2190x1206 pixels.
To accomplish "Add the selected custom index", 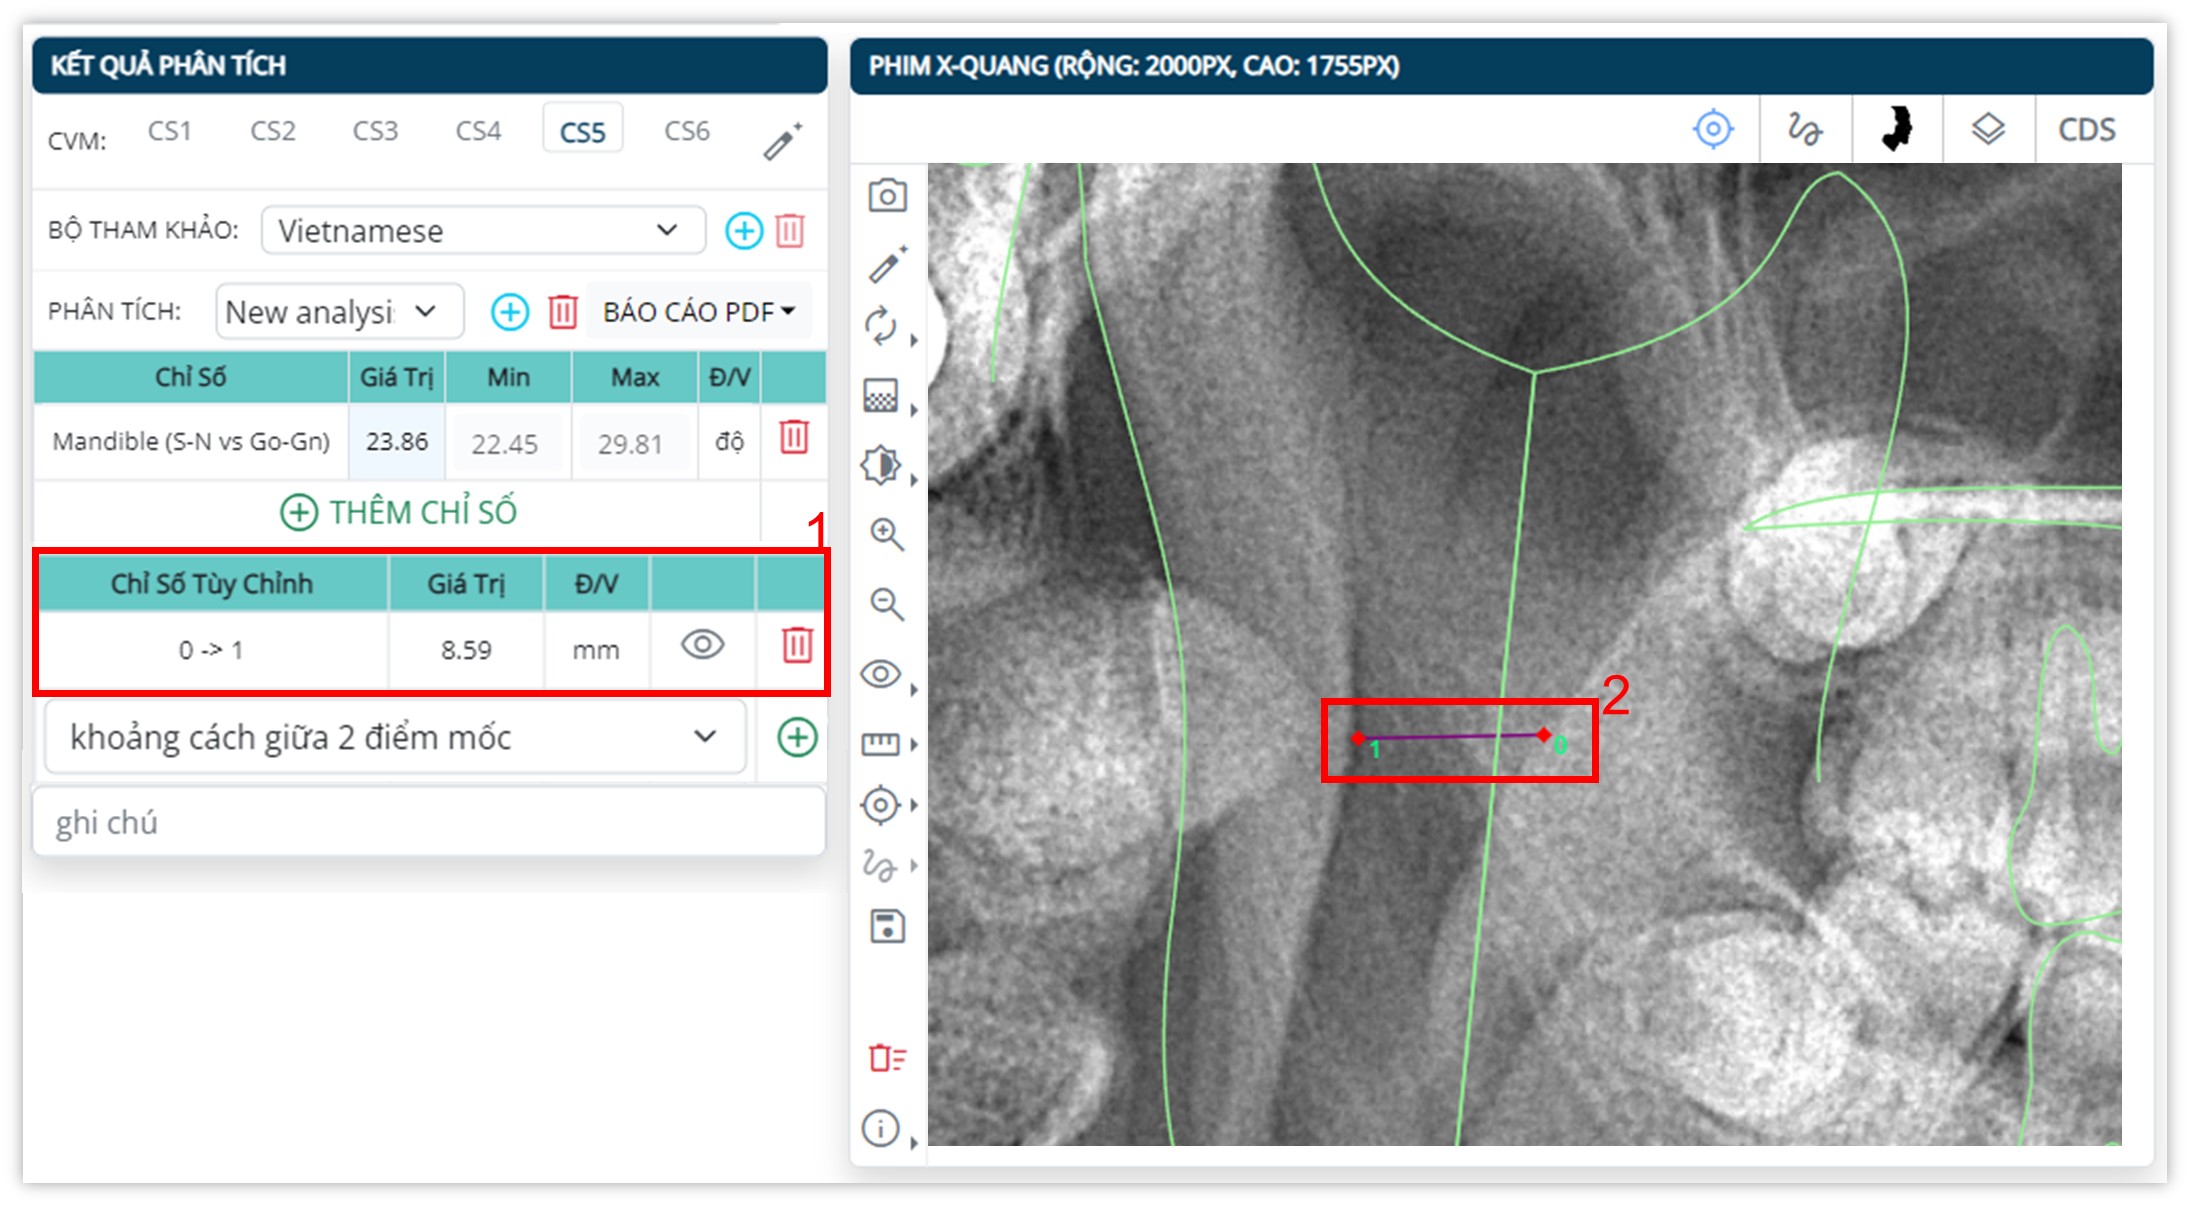I will (797, 738).
